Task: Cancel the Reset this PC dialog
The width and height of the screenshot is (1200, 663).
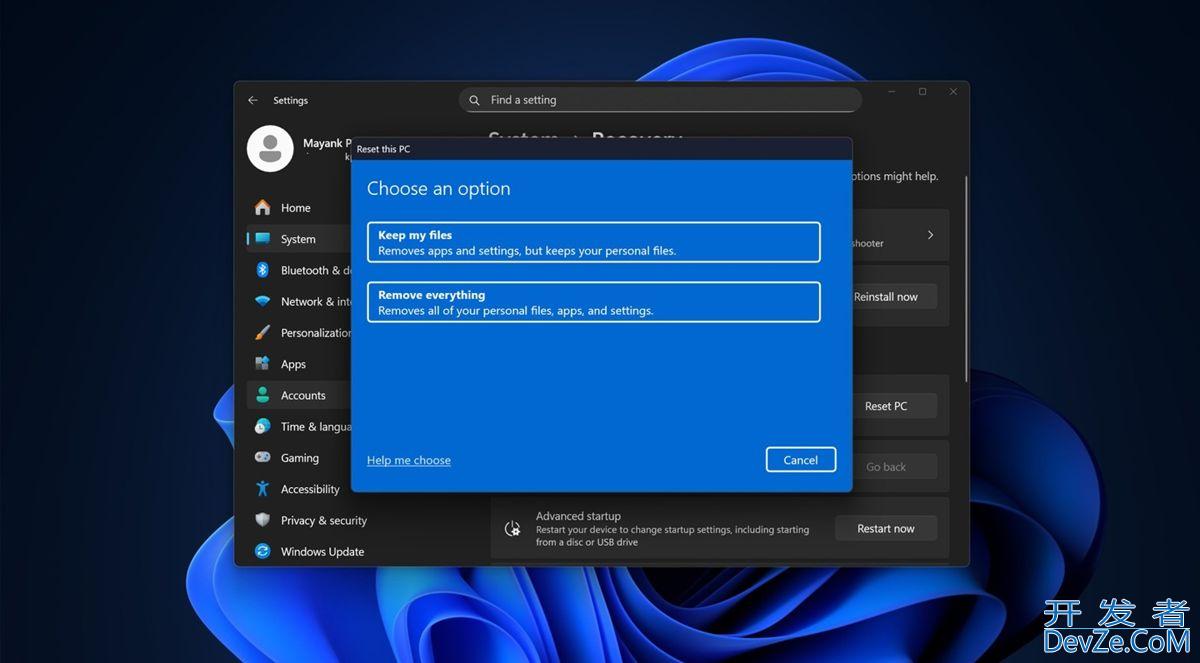Action: pyautogui.click(x=801, y=460)
